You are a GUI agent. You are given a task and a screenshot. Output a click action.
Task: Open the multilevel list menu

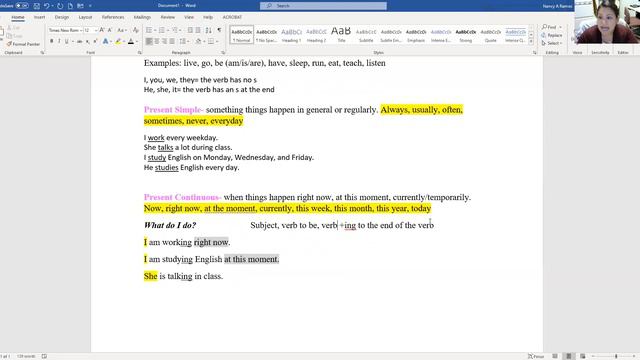coord(175,30)
